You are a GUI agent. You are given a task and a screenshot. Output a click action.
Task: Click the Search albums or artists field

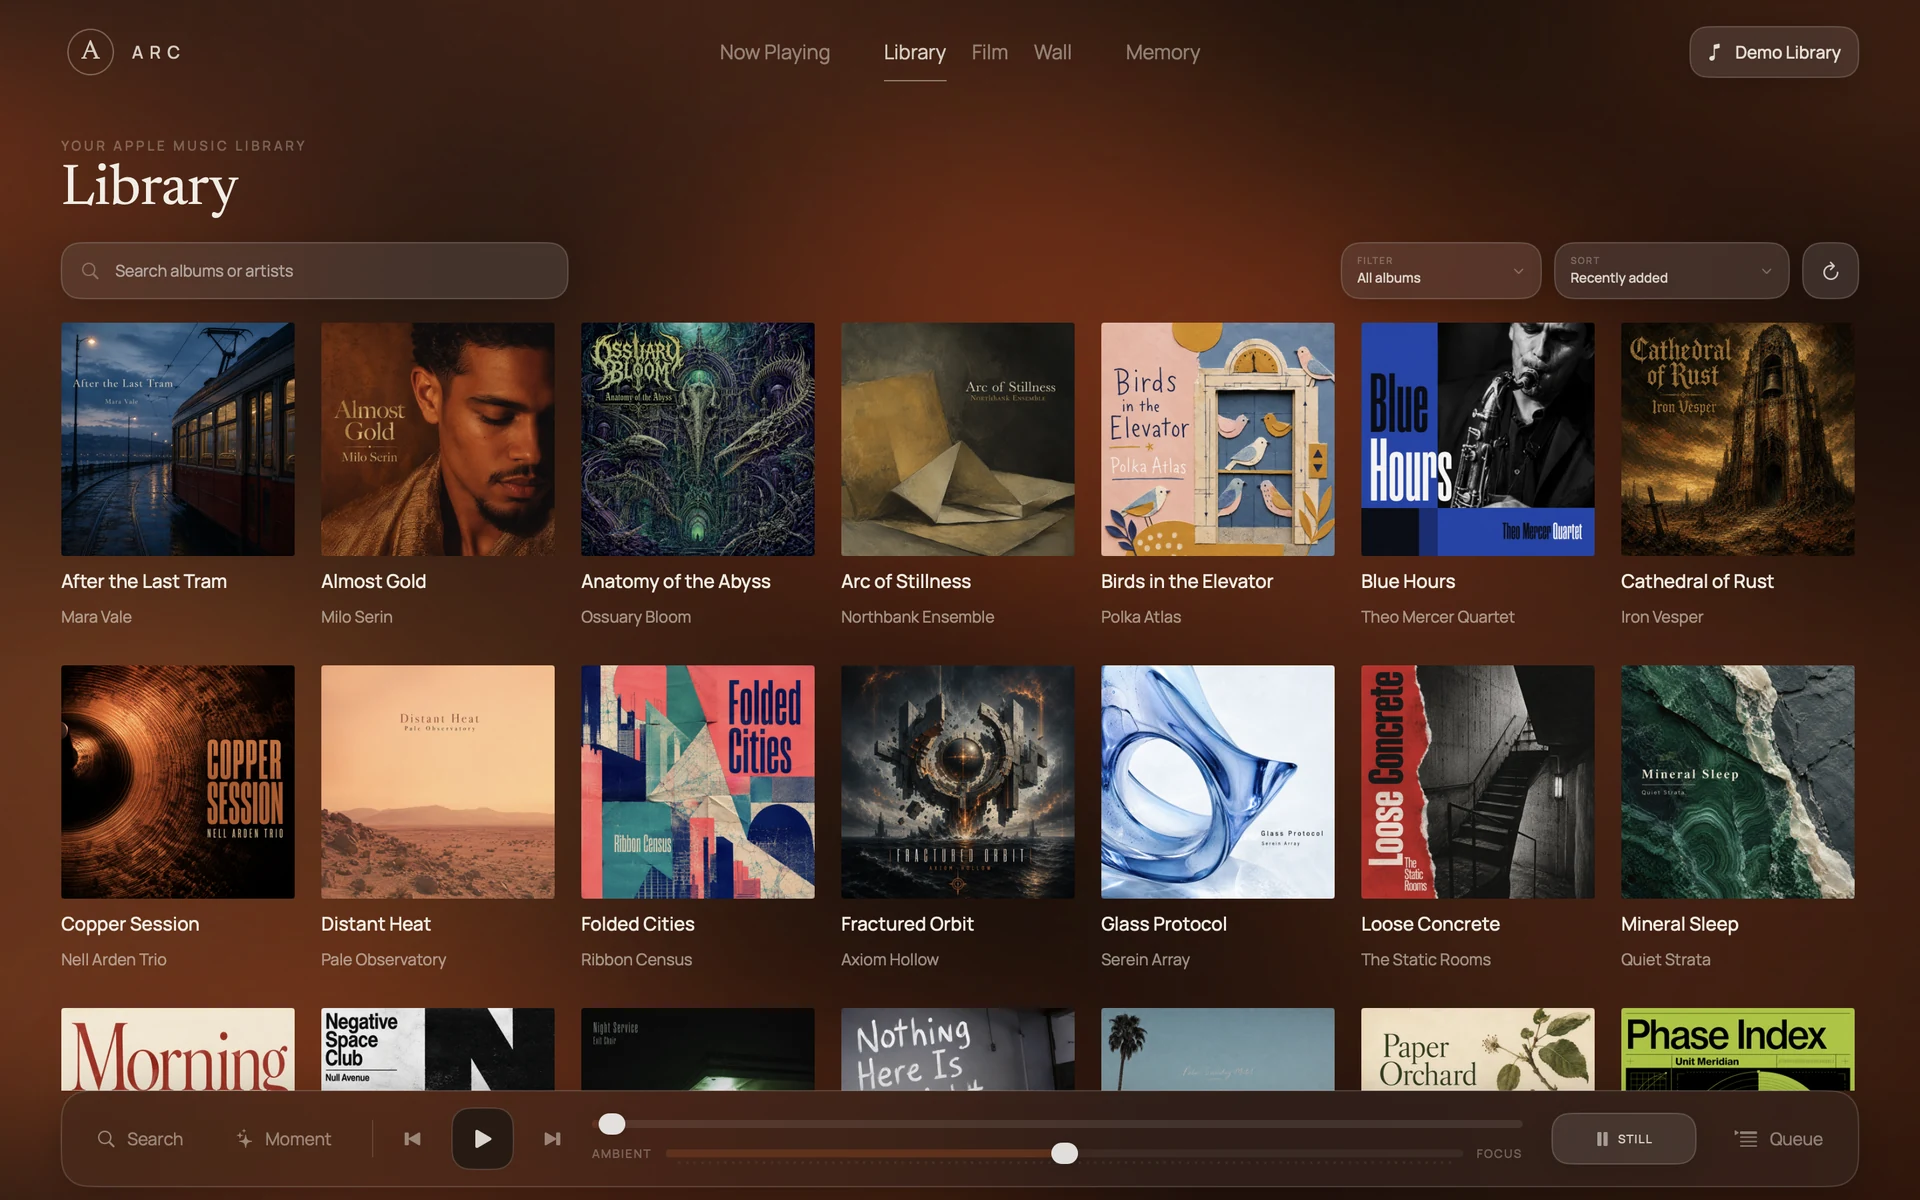(314, 271)
